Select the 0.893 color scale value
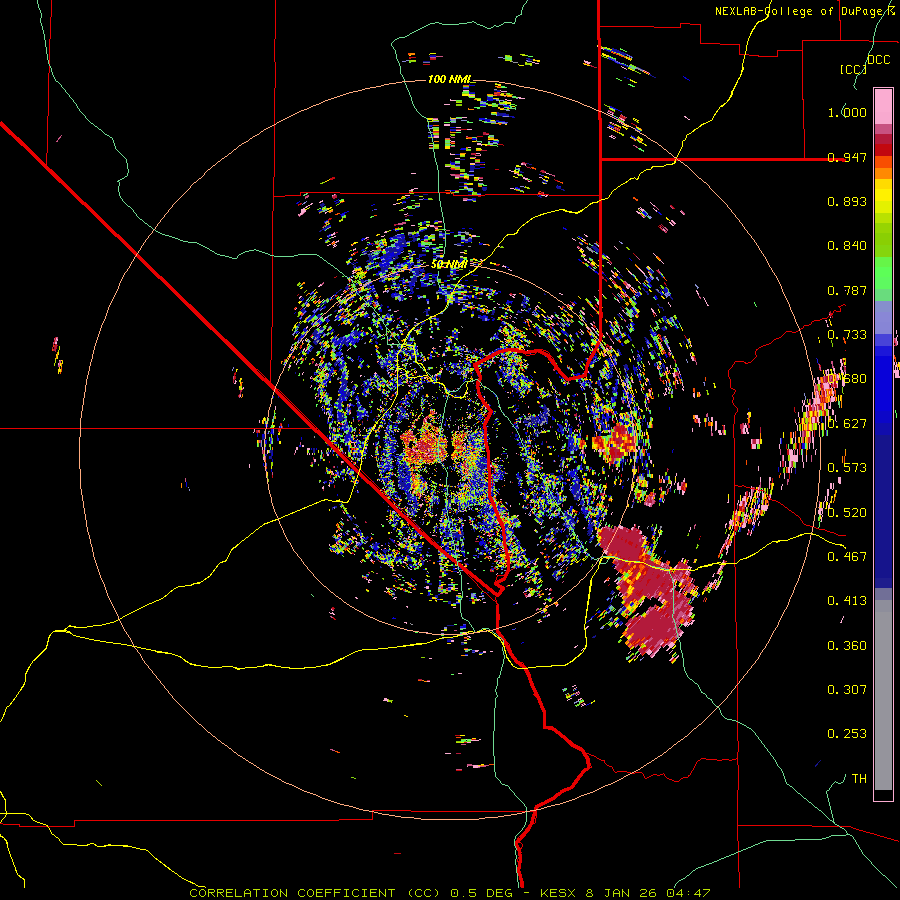900x900 pixels. 847,201
